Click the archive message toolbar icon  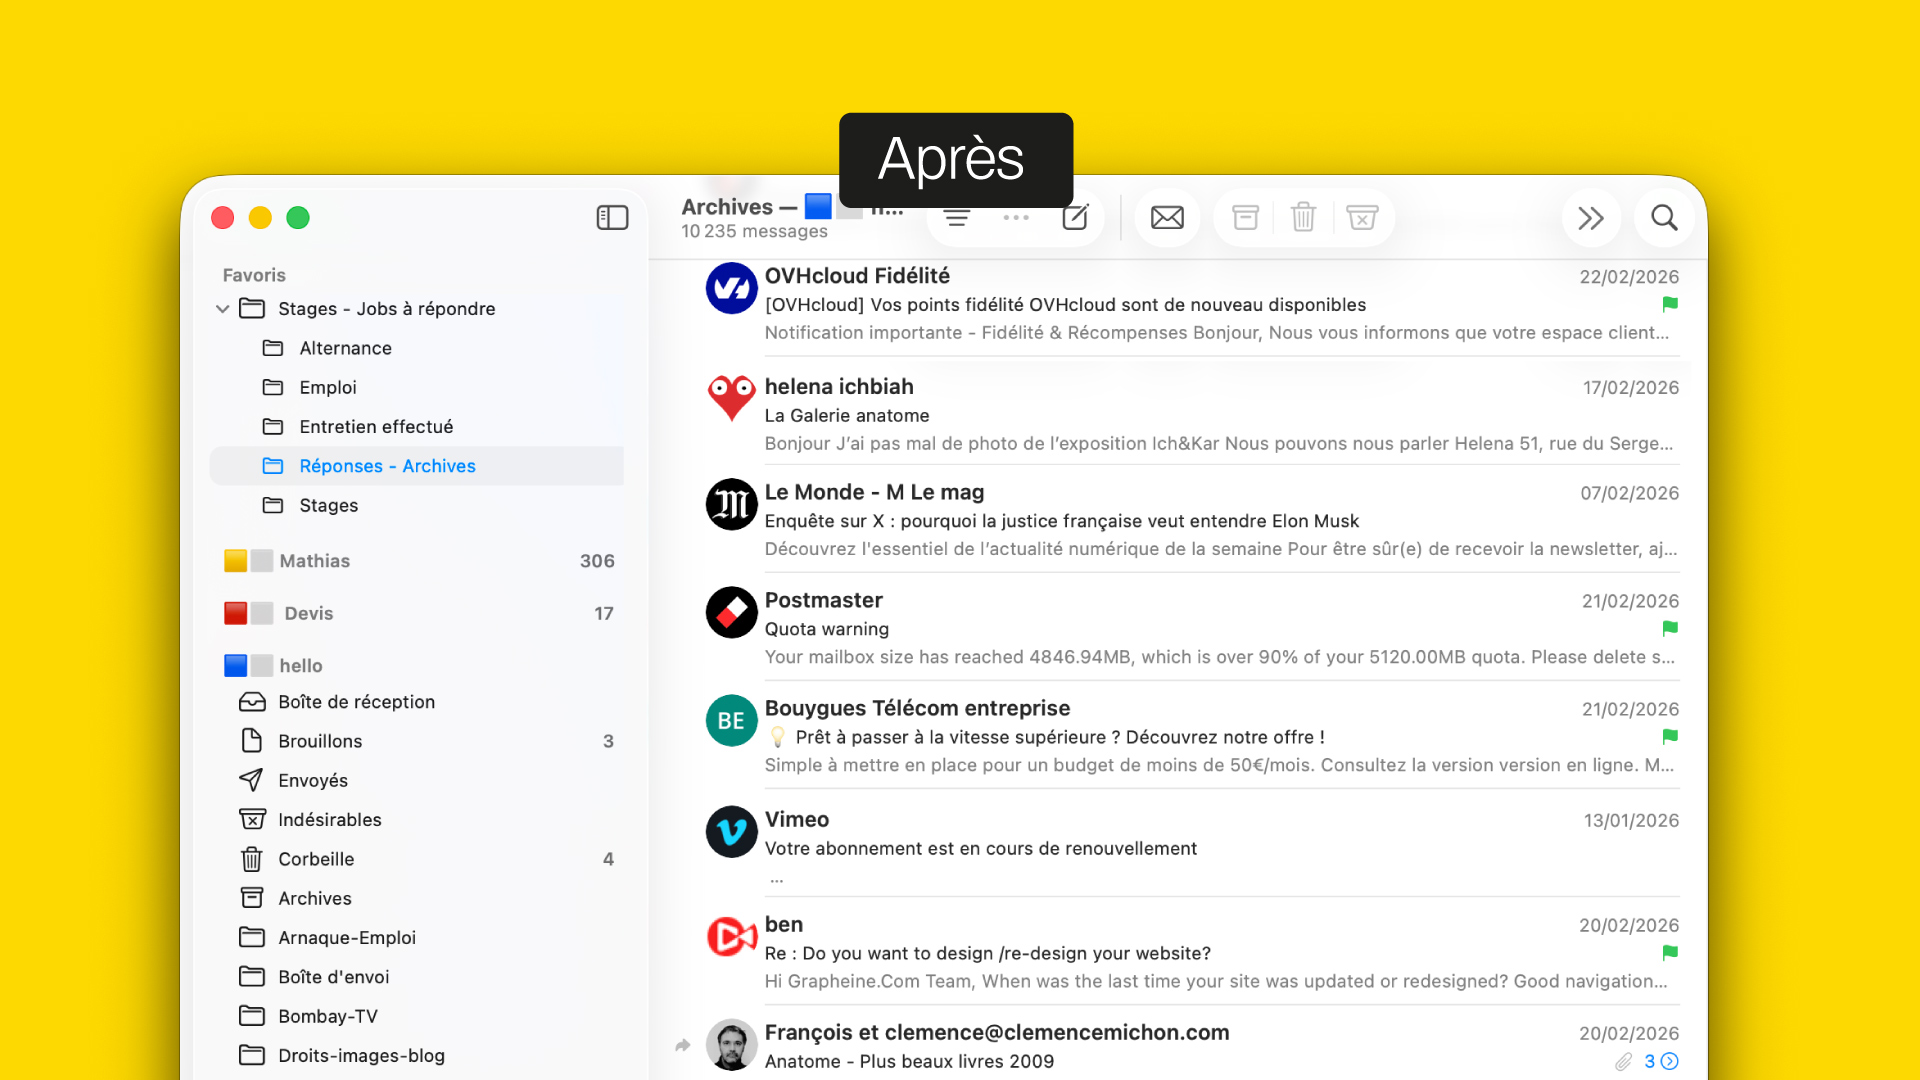(1245, 218)
